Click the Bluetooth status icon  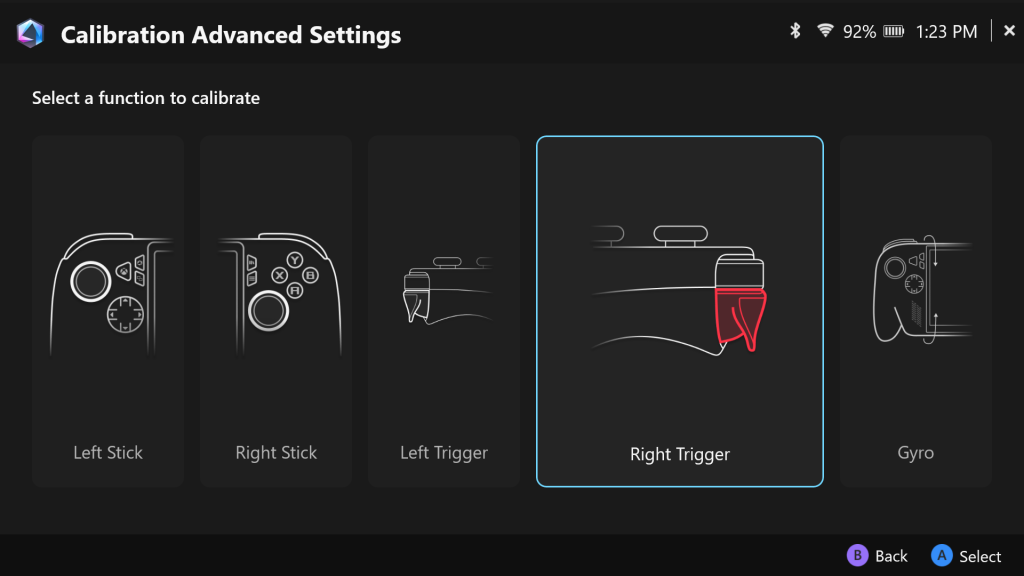click(x=796, y=31)
